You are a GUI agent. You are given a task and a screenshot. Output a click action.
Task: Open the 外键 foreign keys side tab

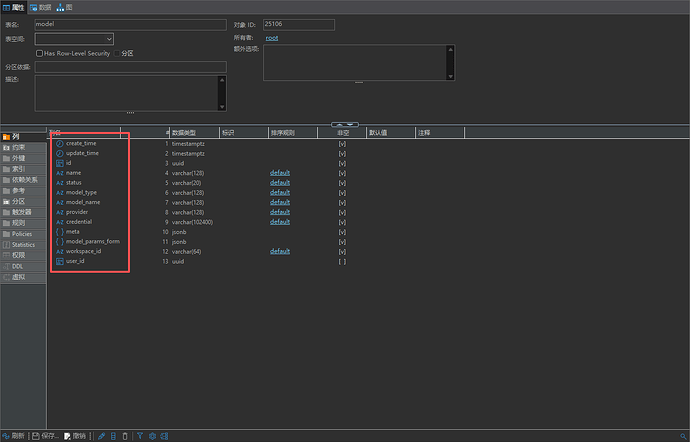click(23, 158)
